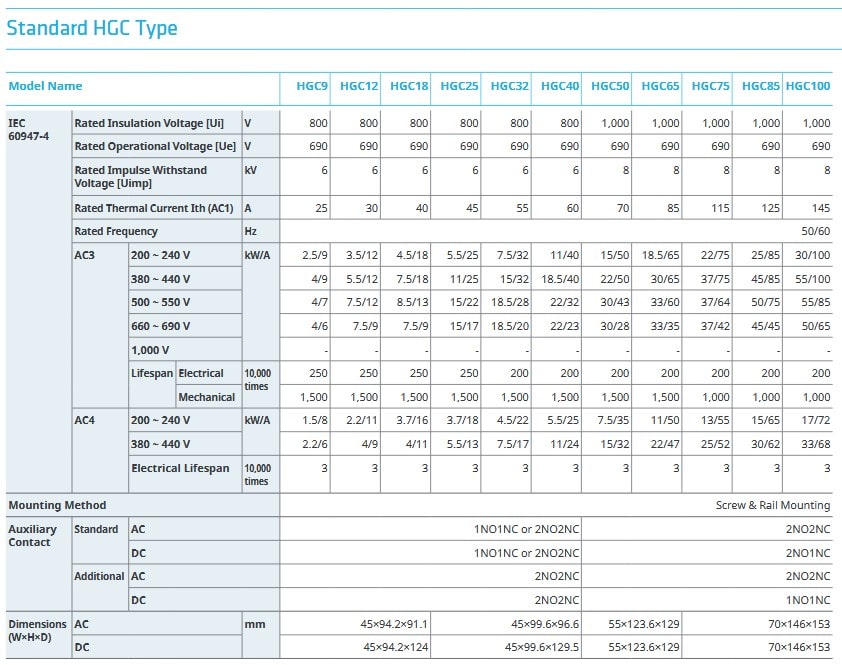This screenshot has width=842, height=665.
Task: Select the Auxiliary Contact row label
Action: pos(33,536)
